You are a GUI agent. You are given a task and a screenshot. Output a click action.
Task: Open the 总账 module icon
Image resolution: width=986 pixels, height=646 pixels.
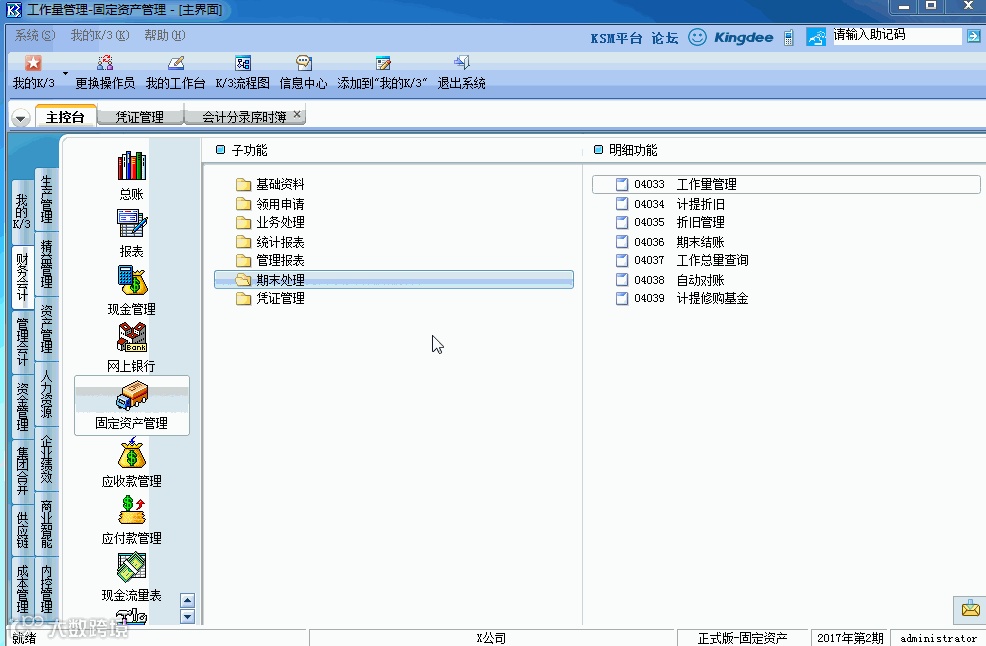131,167
